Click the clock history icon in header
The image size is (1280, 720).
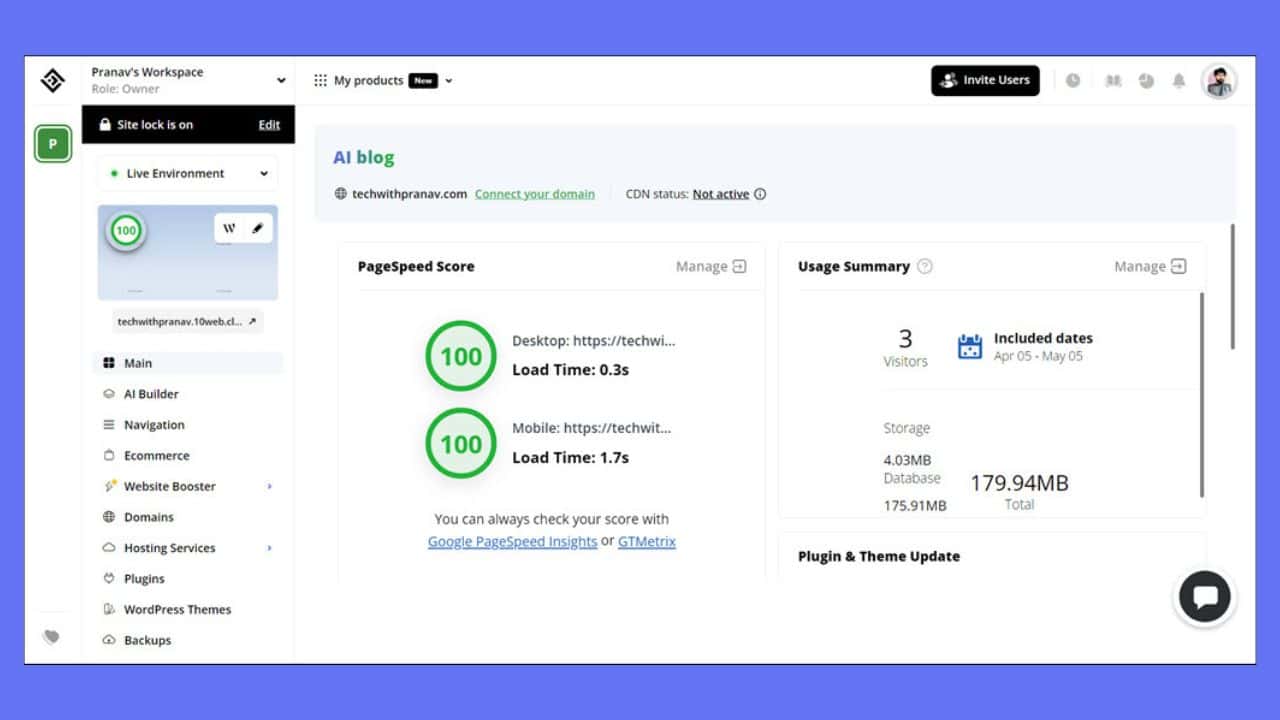coord(1073,81)
